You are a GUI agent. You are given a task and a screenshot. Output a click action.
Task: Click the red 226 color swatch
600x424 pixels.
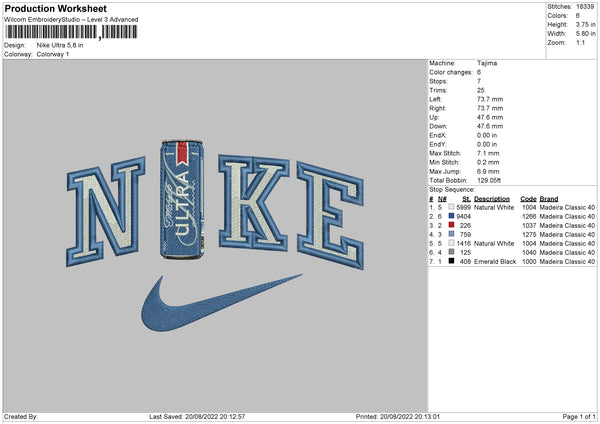point(451,225)
